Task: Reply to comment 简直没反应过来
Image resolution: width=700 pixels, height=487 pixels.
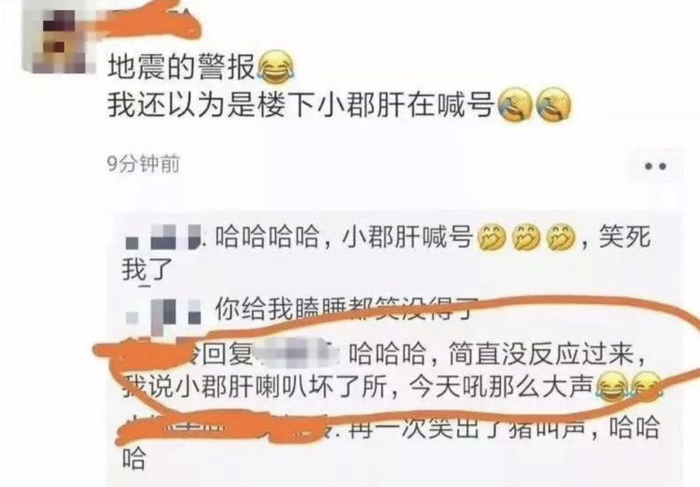Action: pos(388,370)
